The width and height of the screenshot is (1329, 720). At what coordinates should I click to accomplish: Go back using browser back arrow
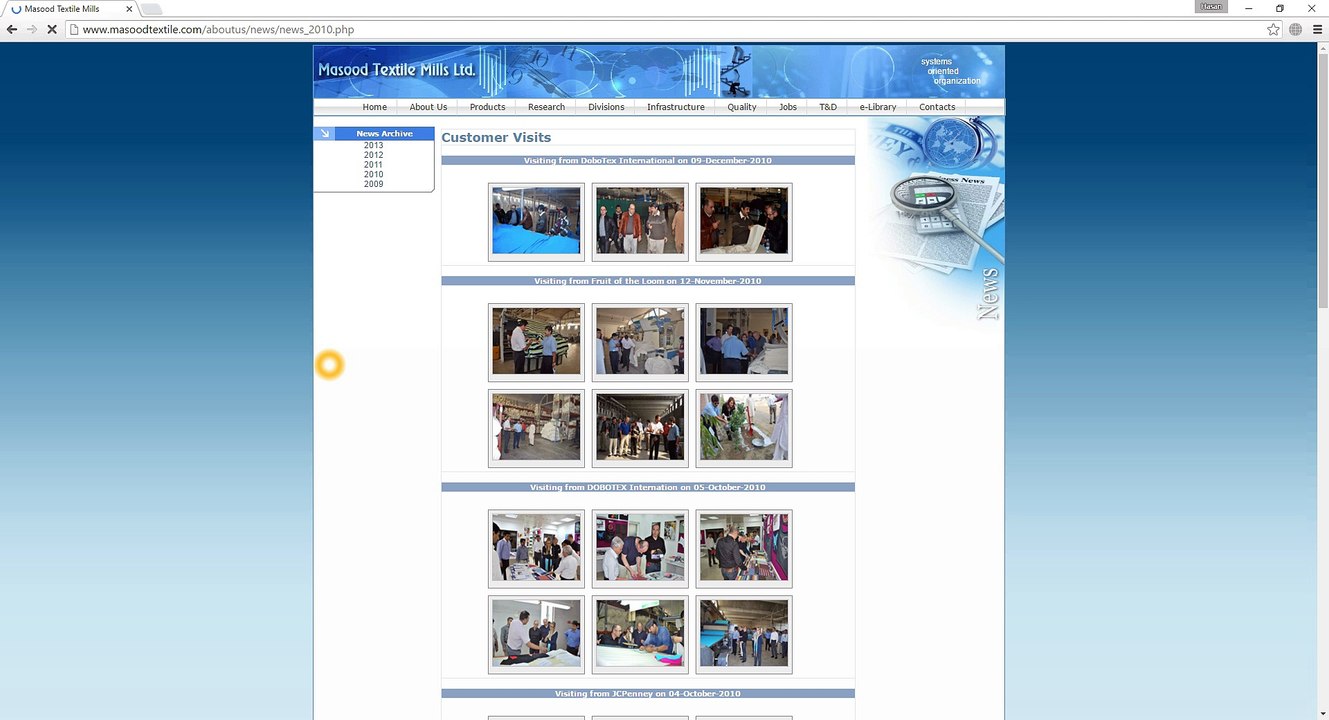(x=12, y=29)
